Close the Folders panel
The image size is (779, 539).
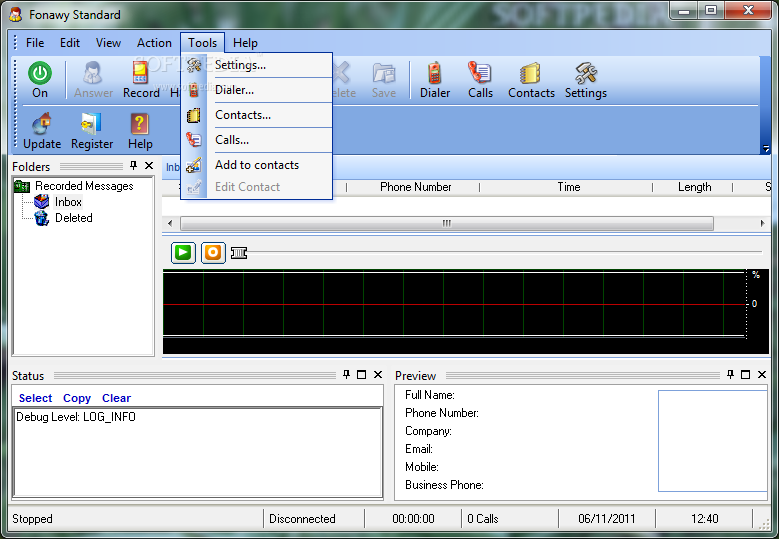click(x=149, y=165)
